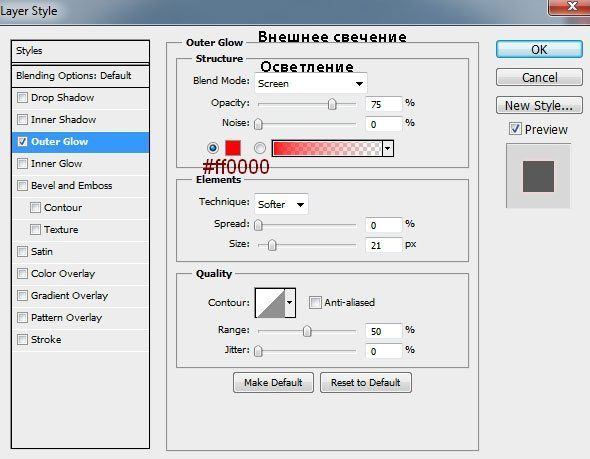Select the gradient radio button
590x459 pixels.
coord(260,148)
